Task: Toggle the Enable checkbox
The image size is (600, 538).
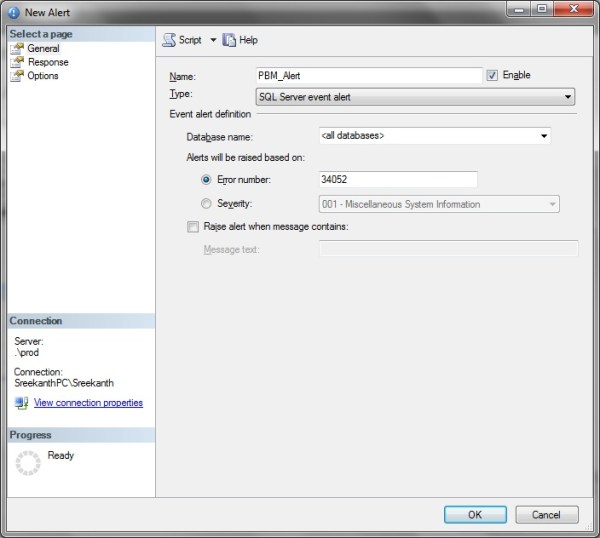Action: point(492,75)
